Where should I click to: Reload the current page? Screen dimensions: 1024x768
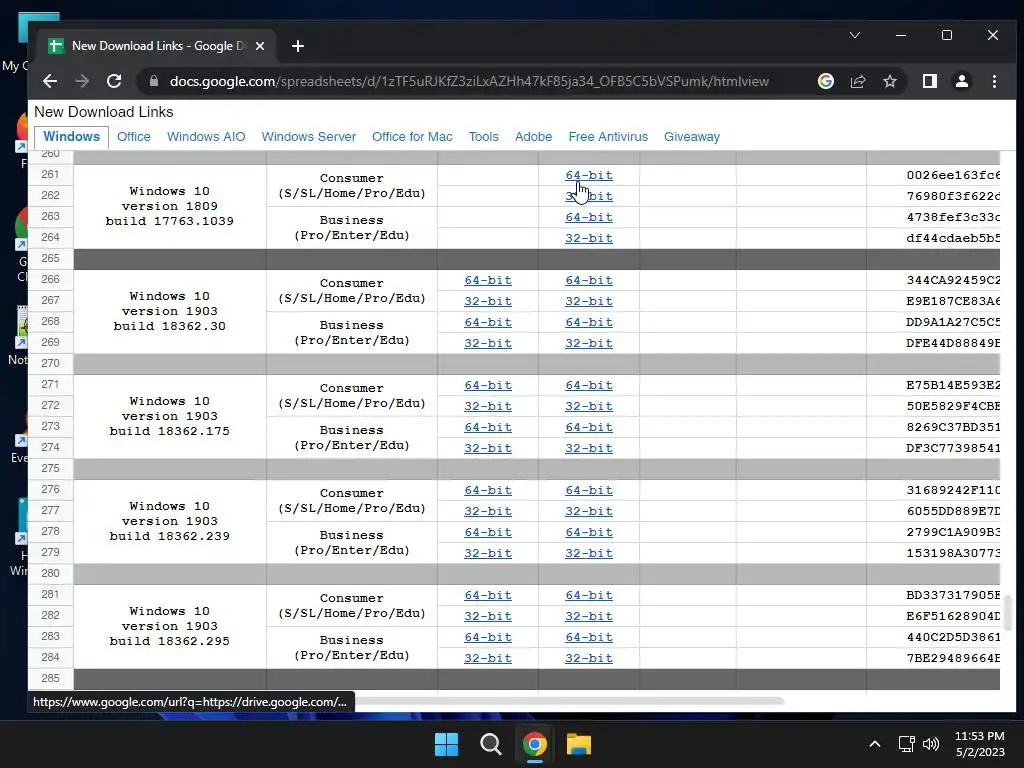pos(114,81)
